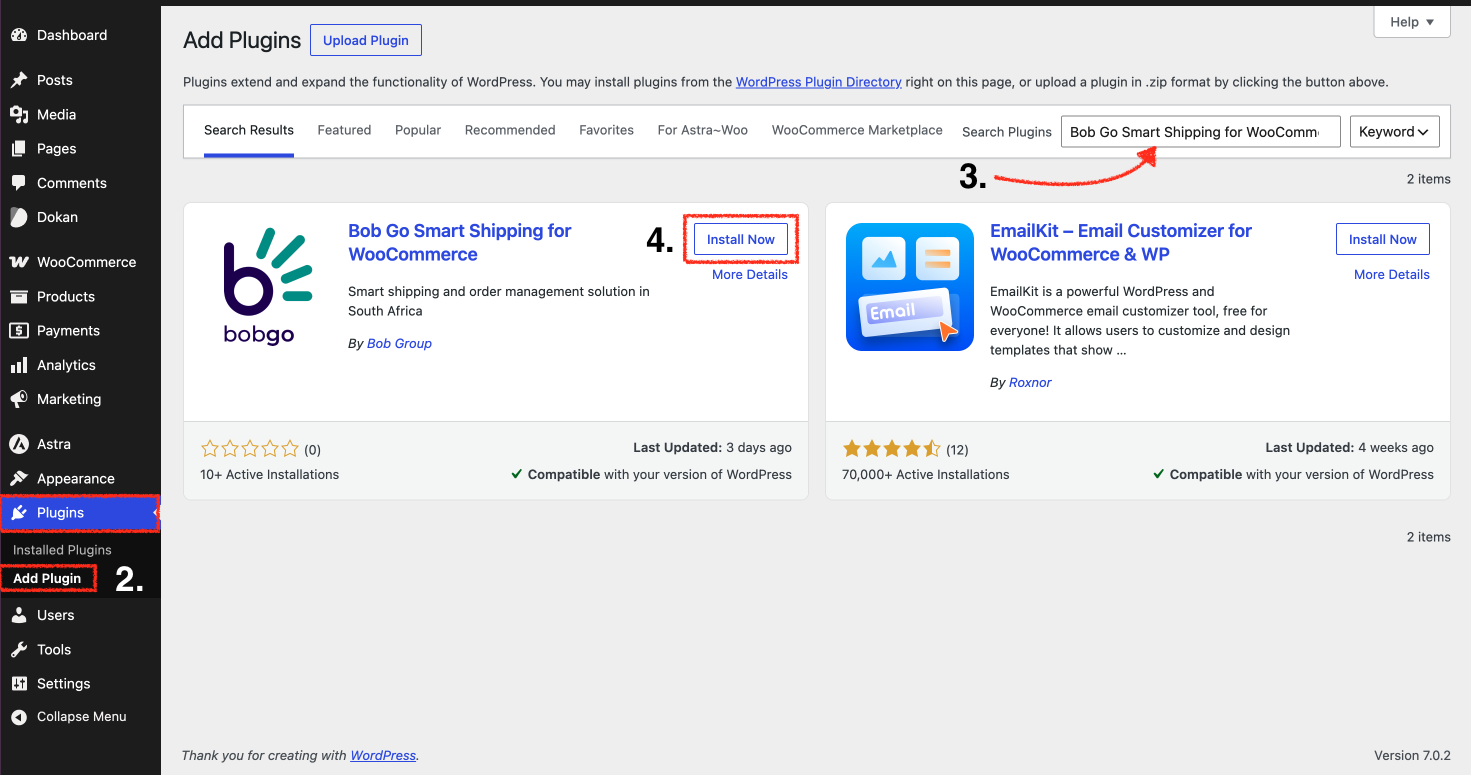Click the Users person icon
This screenshot has width=1471, height=775.
[18, 615]
